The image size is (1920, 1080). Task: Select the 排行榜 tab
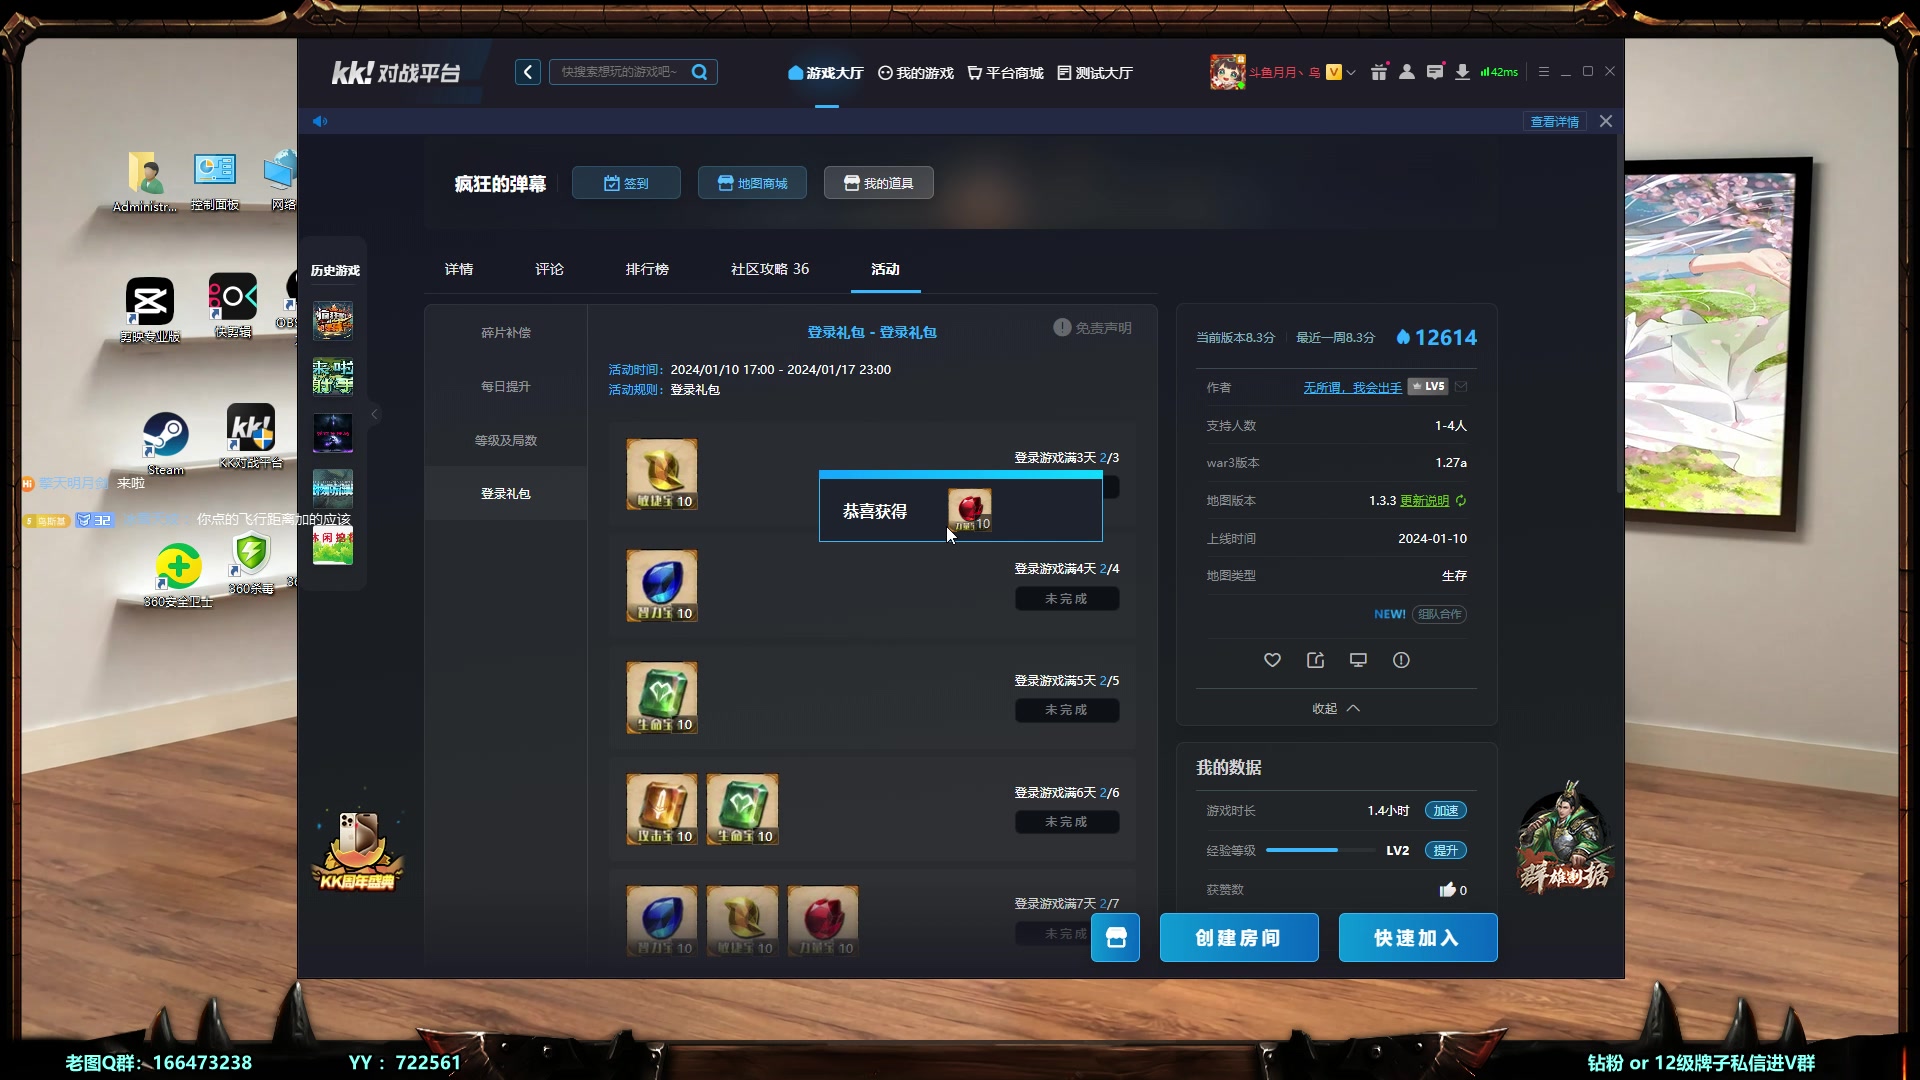coord(647,269)
